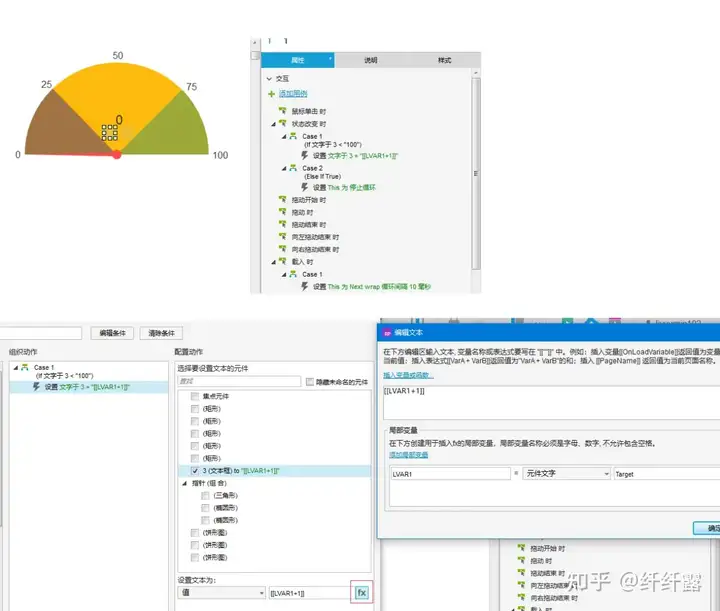The width and height of the screenshot is (720, 611).
Task: Click the rp icon in 编辑文本 title bar
Action: coord(387,332)
